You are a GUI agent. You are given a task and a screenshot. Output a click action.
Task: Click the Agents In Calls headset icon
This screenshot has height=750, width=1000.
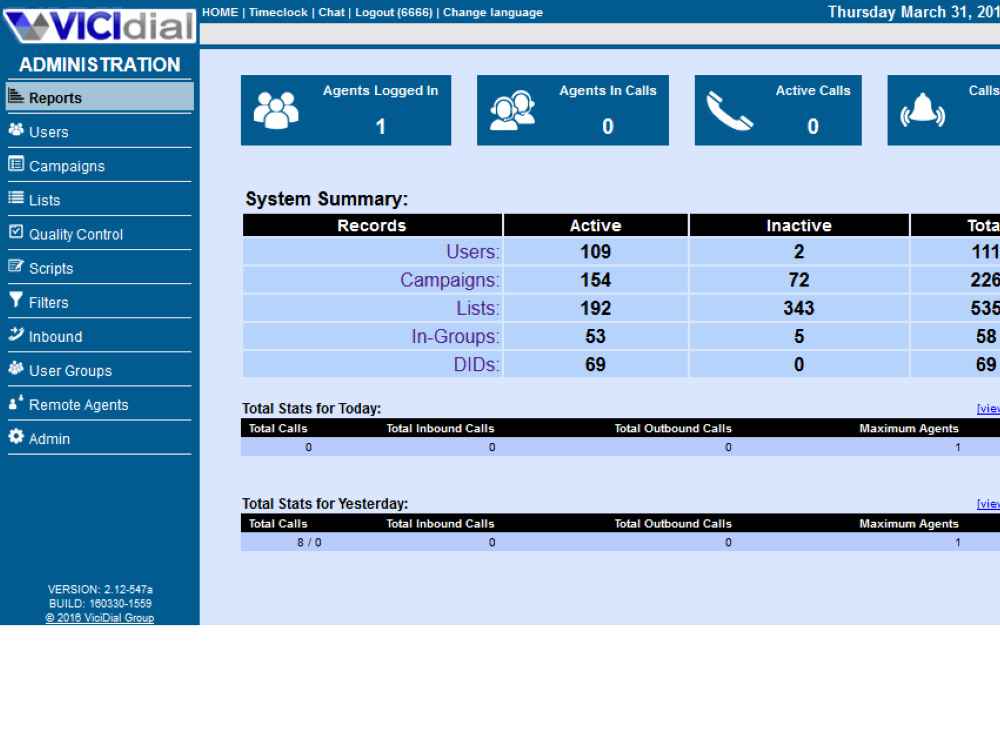click(513, 110)
